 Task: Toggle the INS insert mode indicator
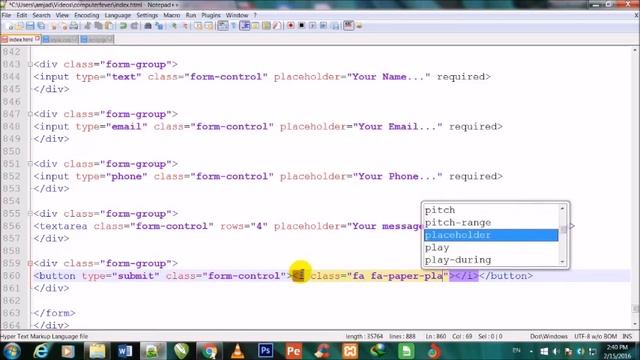pyautogui.click(x=627, y=337)
